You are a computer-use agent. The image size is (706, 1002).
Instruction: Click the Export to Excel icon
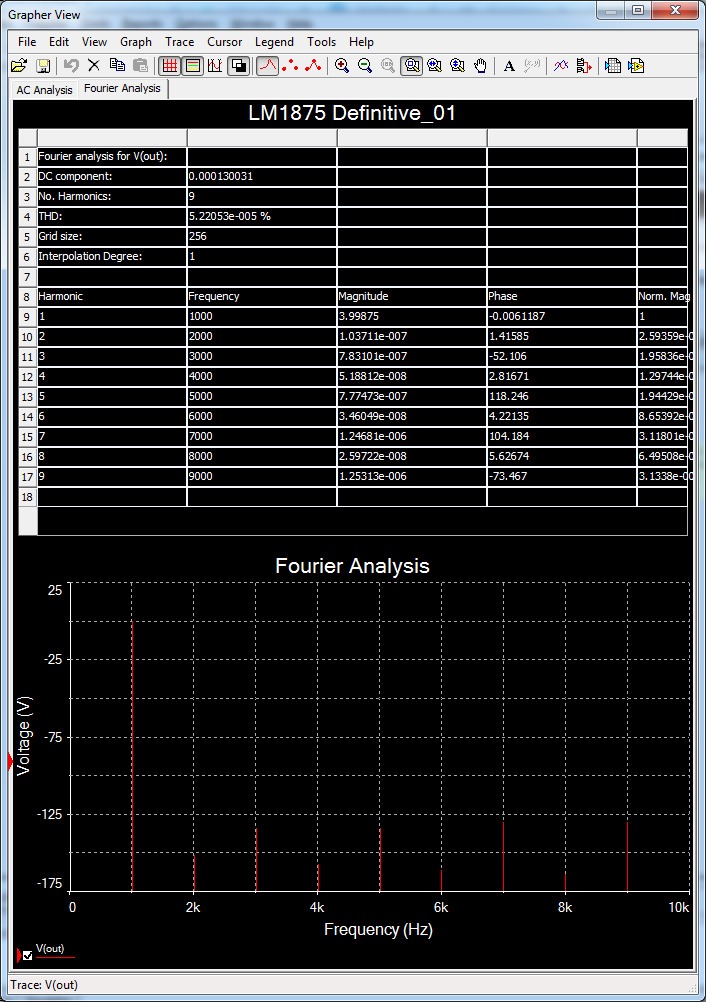coord(613,65)
